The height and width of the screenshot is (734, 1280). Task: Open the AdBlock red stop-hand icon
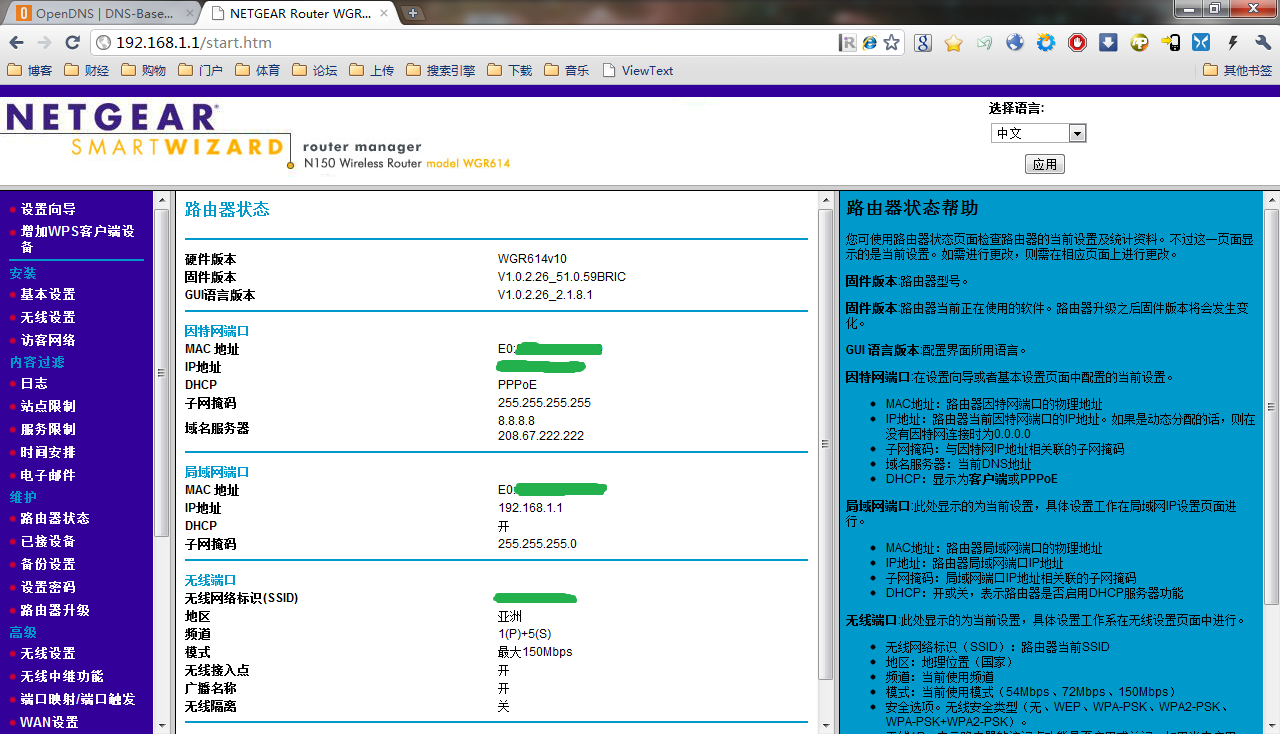pyautogui.click(x=1077, y=43)
